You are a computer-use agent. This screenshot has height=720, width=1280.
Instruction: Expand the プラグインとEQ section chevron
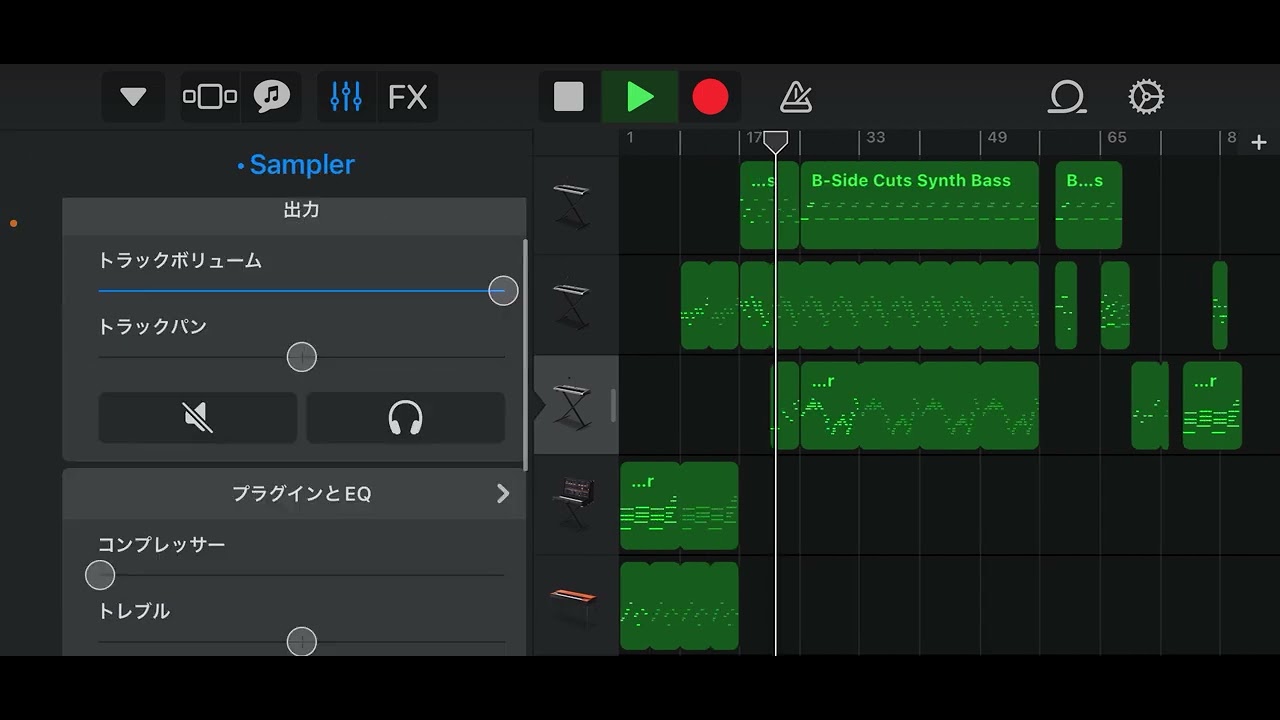503,493
